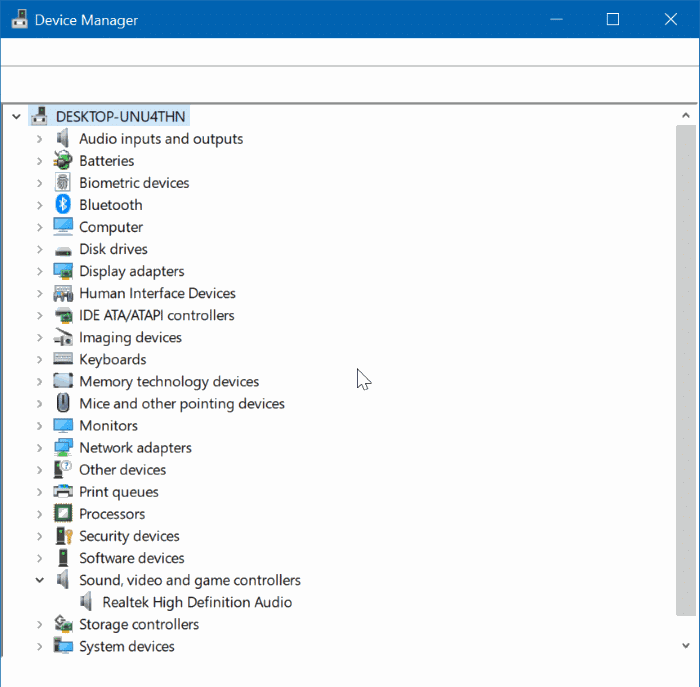Viewport: 700px width, 687px height.
Task: Click the Device Manager title bar icon
Action: (19, 19)
